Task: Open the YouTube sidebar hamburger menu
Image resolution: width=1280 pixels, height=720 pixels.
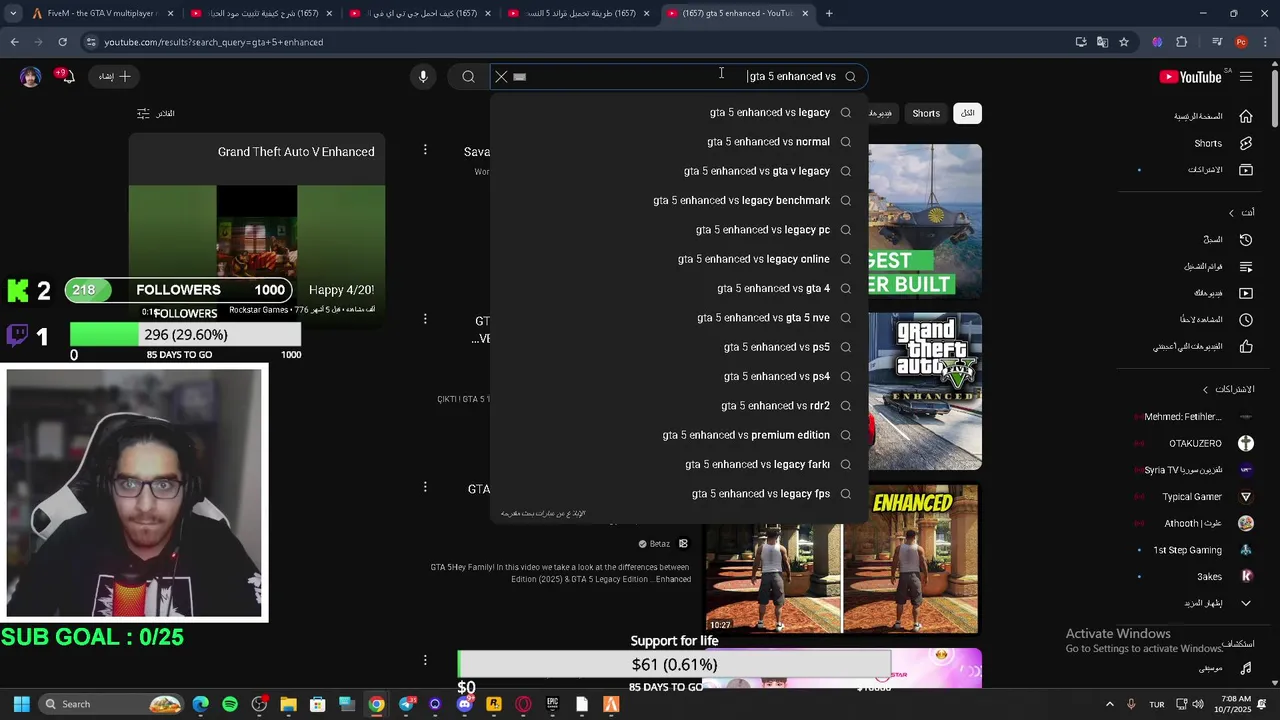Action: [1246, 76]
